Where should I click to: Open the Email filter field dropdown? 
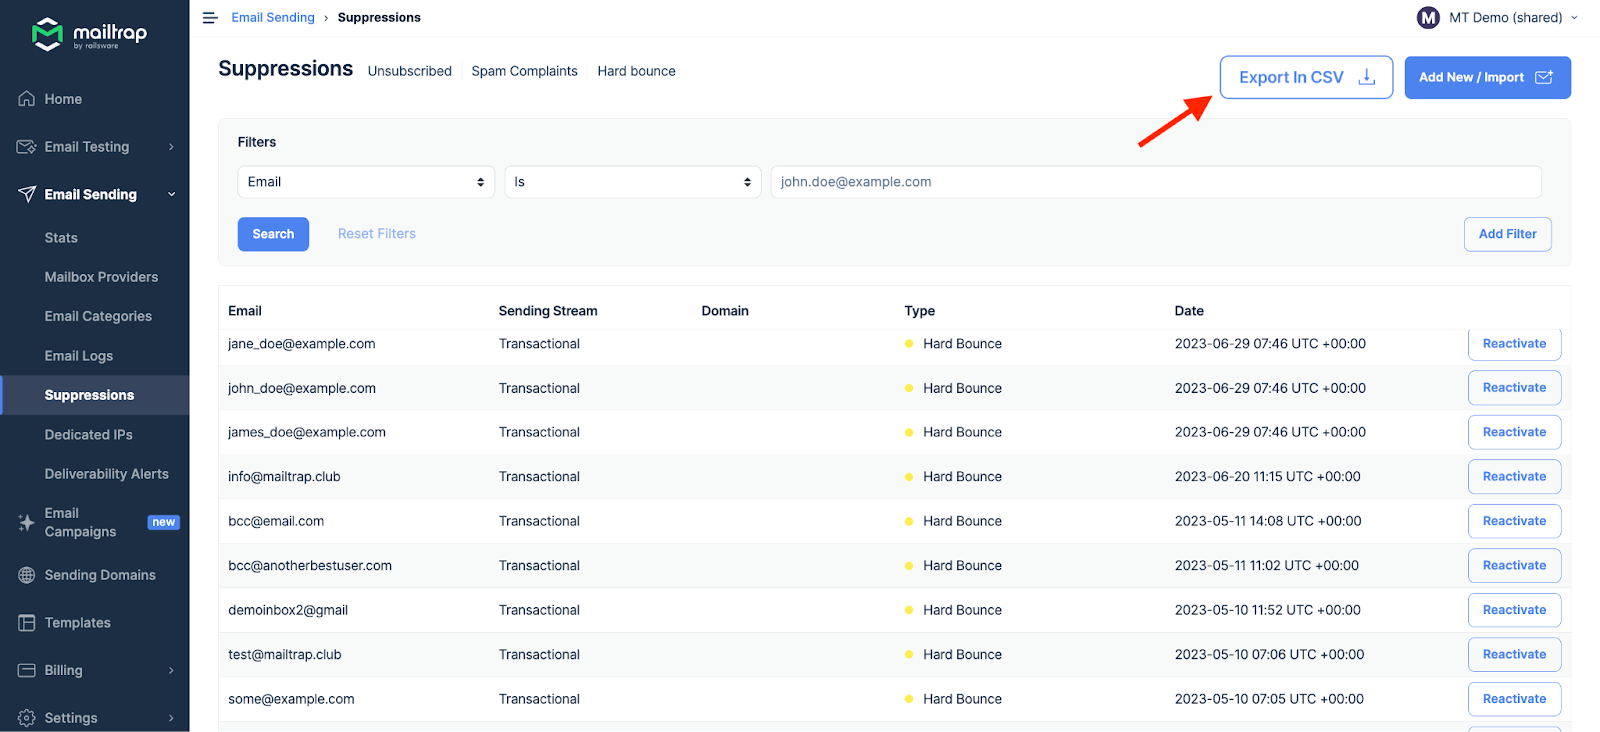pyautogui.click(x=365, y=182)
